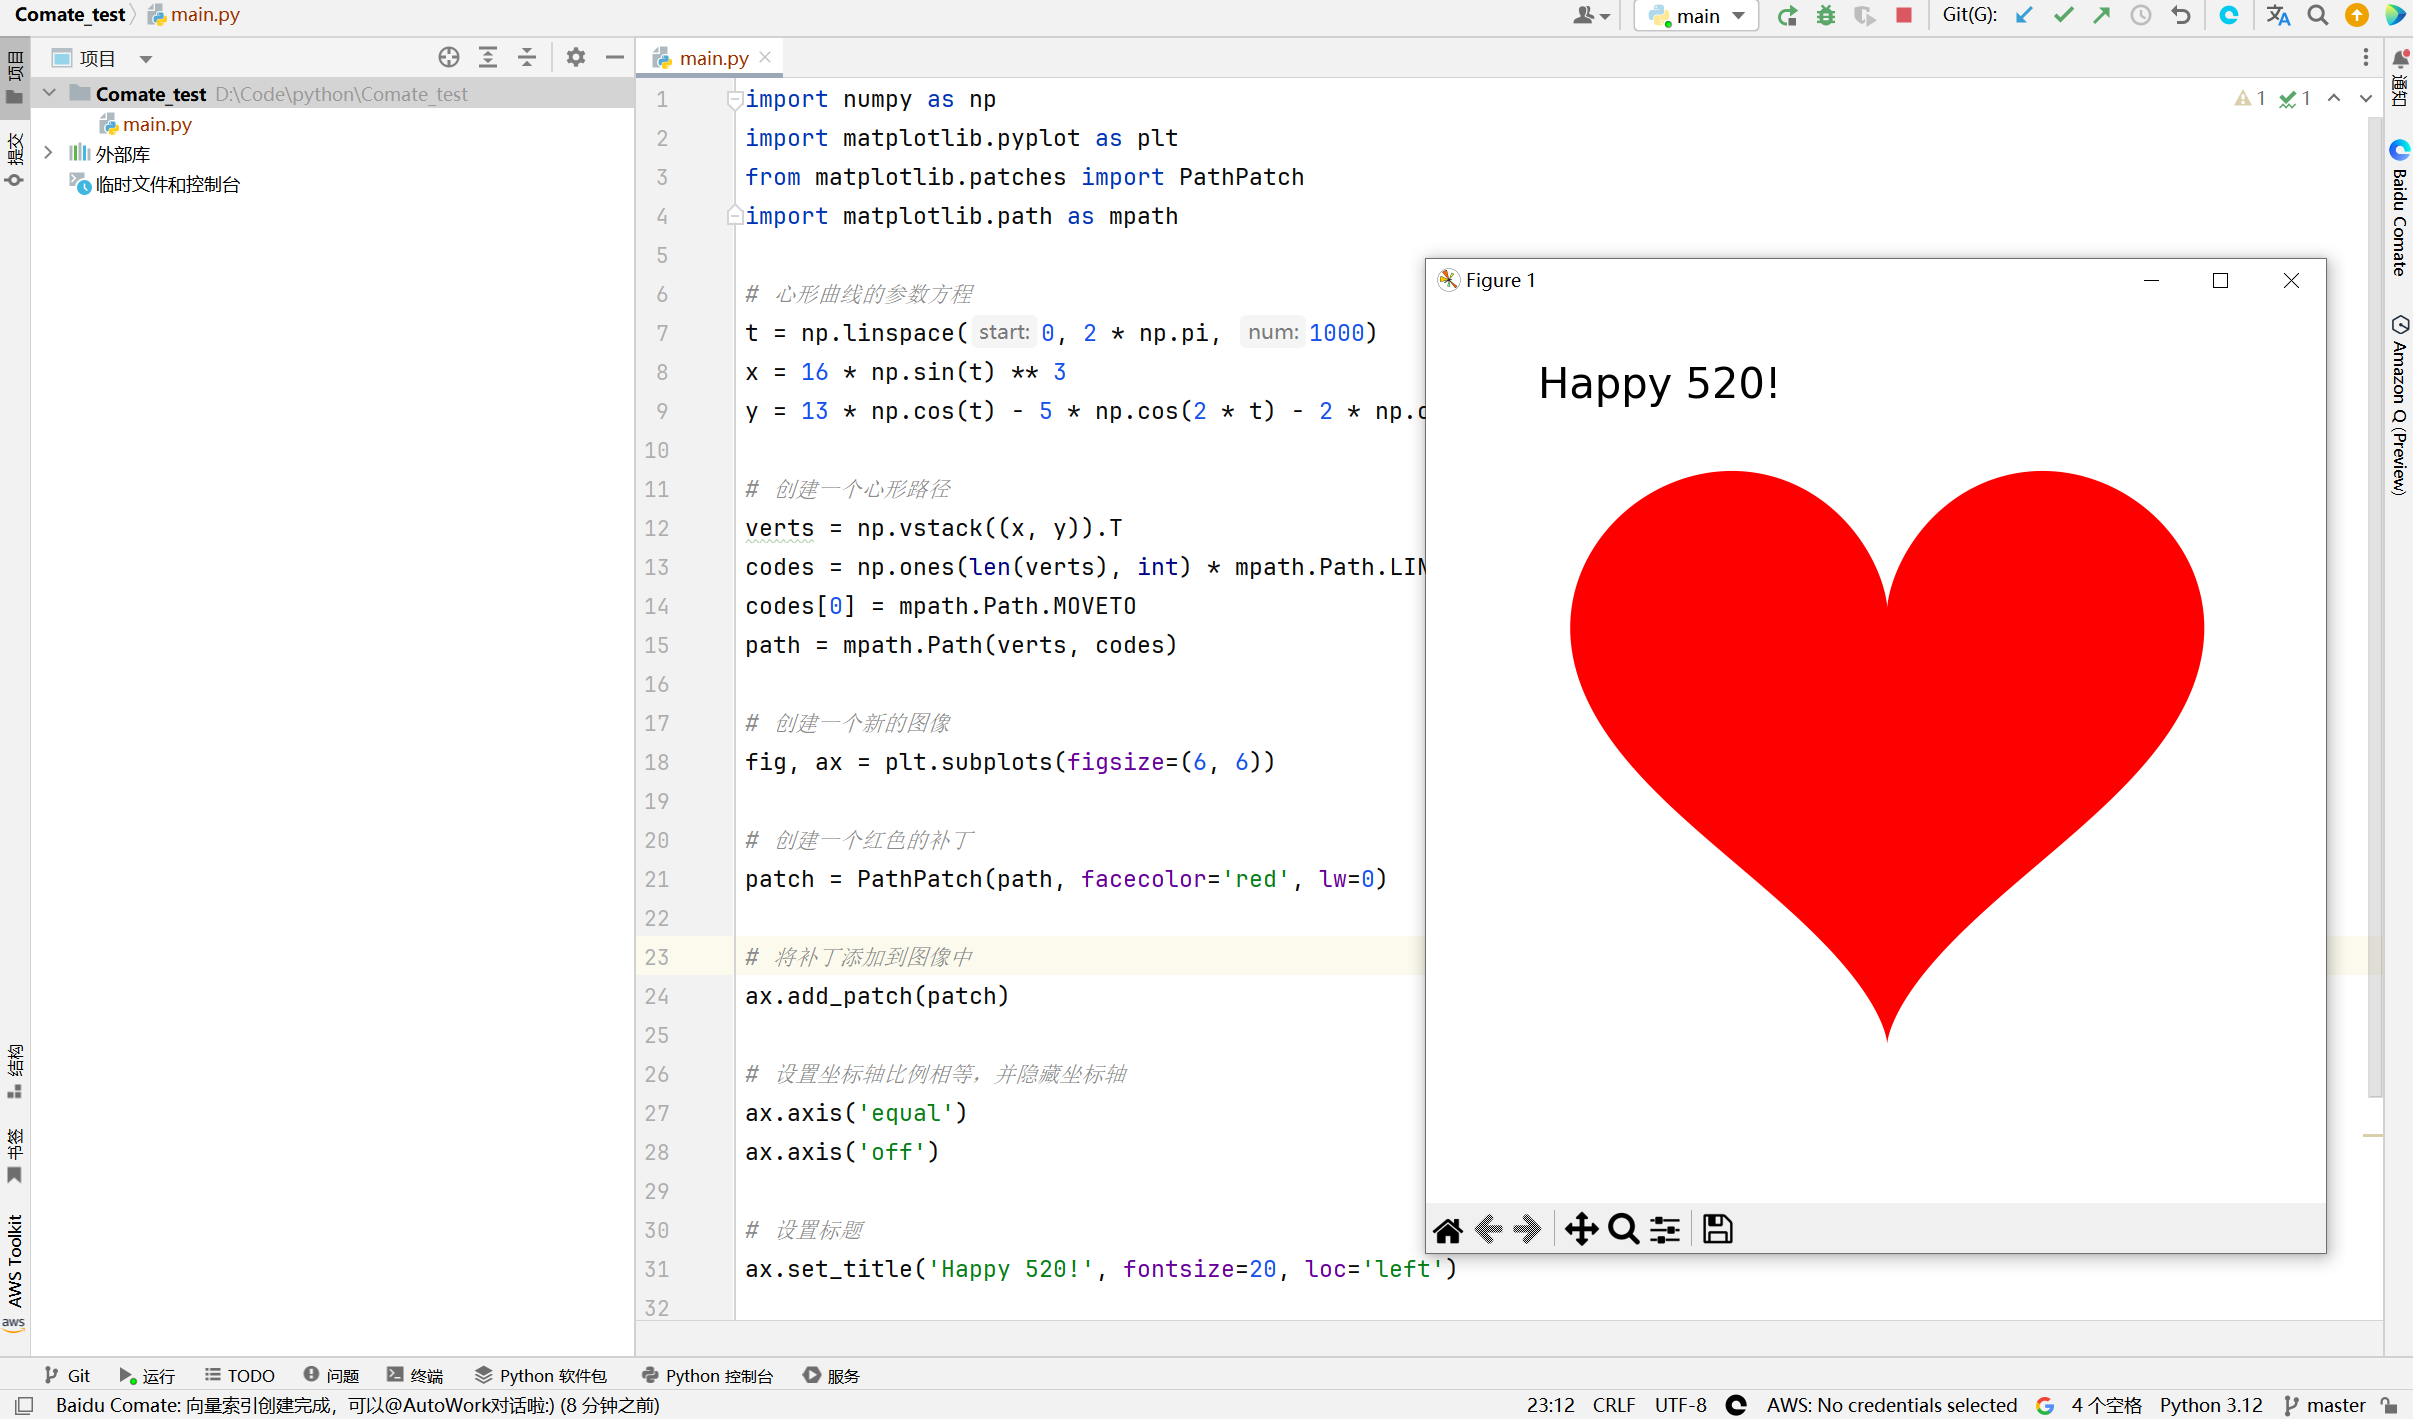
Task: Collapse code fold at line 1 imports
Action: (x=734, y=99)
